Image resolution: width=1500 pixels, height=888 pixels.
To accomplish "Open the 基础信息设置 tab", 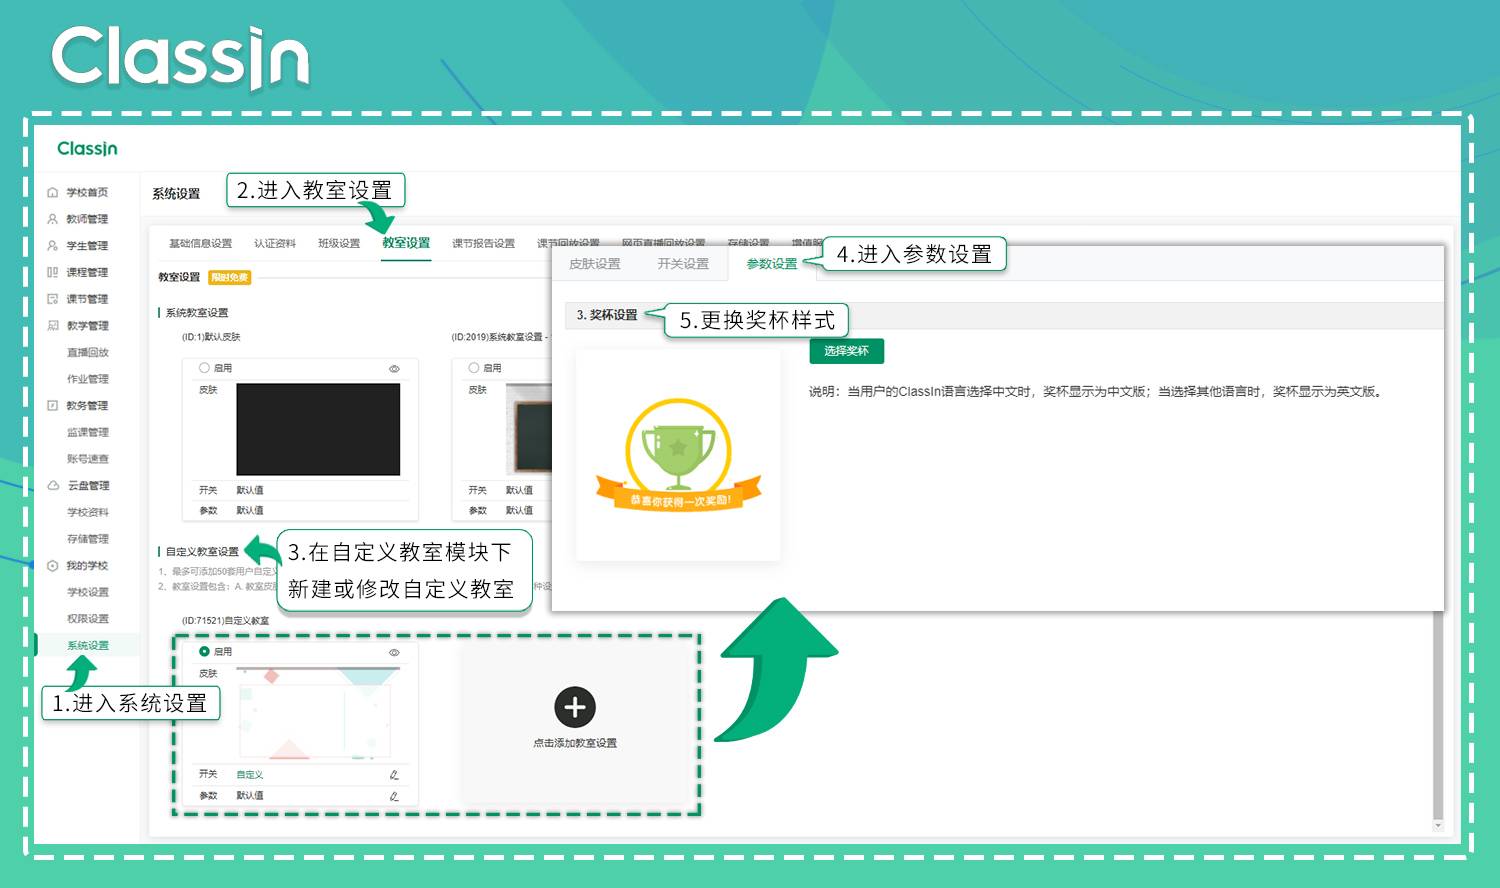I will [200, 243].
